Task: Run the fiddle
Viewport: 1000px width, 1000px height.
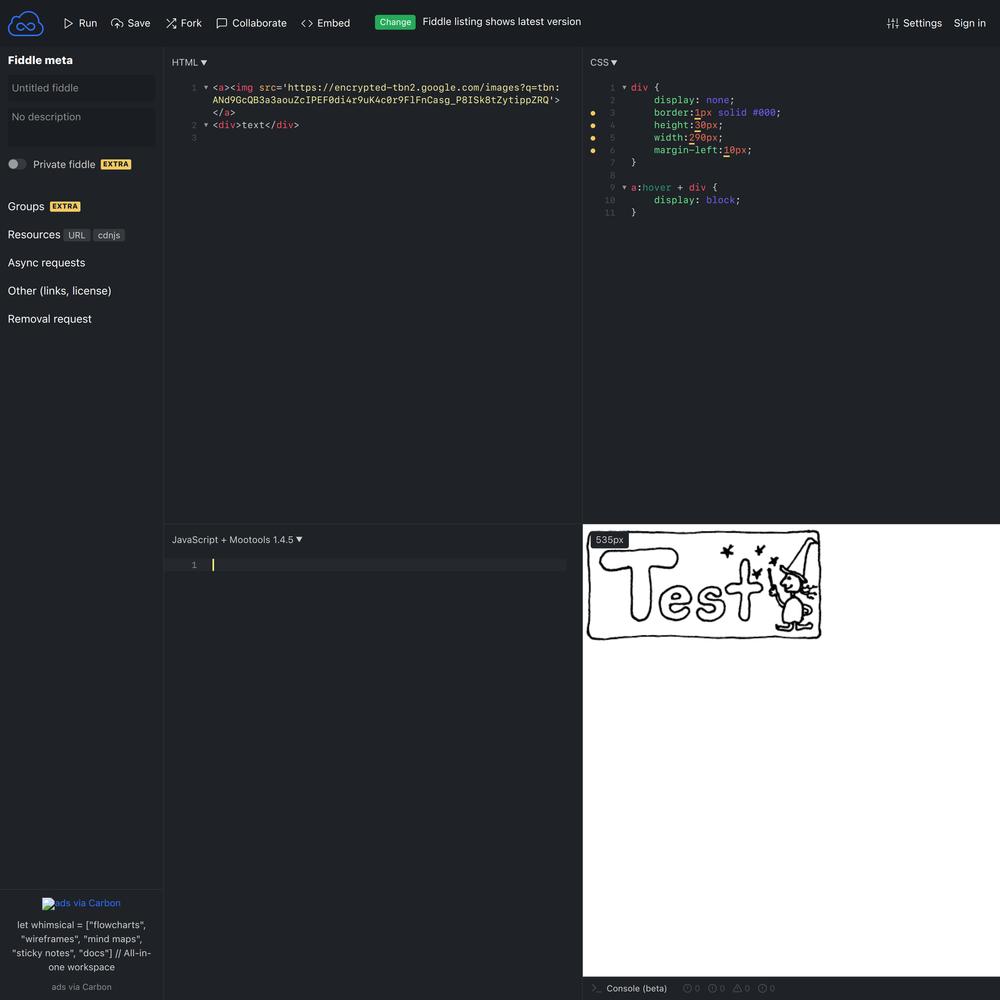Action: [x=80, y=23]
